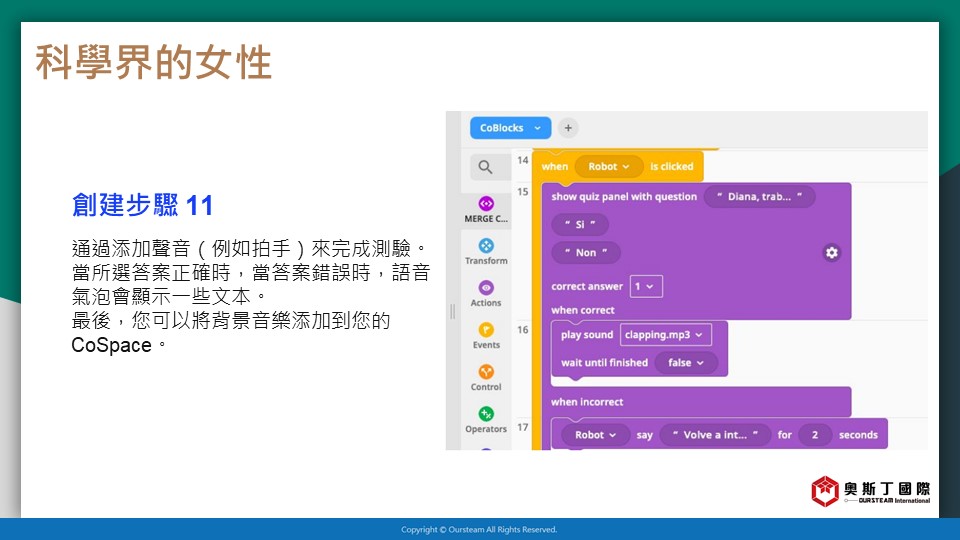Choose sound file clapping.mp3 dropdown
Viewport: 960px width, 540px height.
tap(666, 334)
